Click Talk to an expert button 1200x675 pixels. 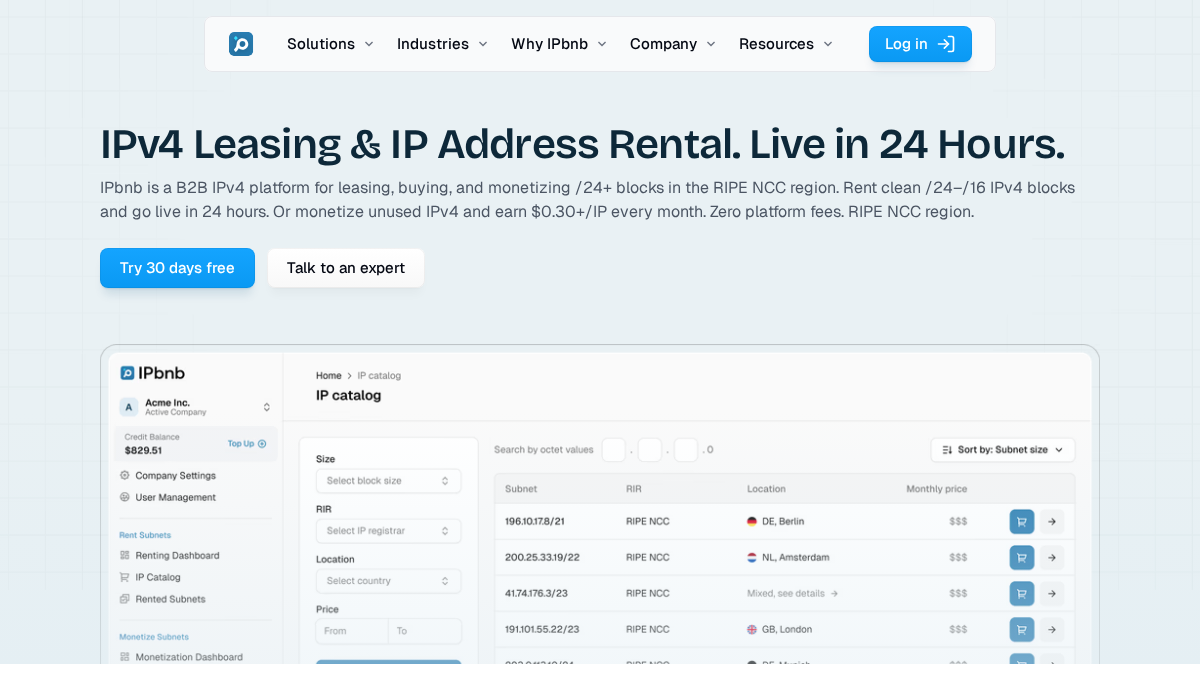346,268
